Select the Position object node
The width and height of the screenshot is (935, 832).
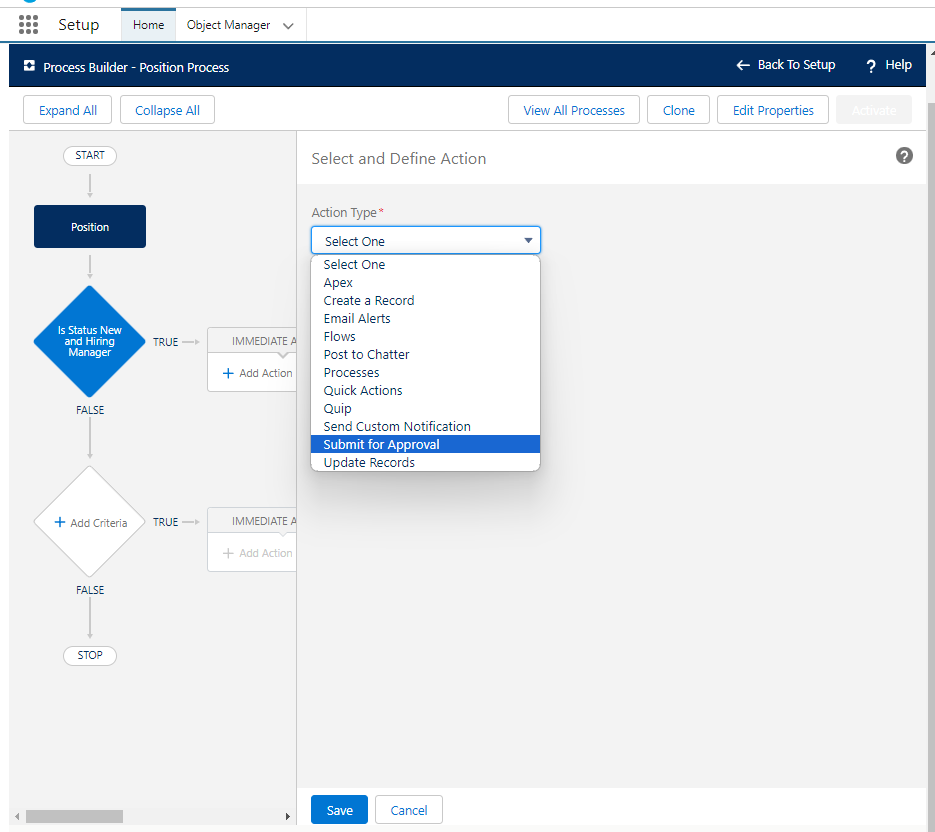pyautogui.click(x=90, y=227)
